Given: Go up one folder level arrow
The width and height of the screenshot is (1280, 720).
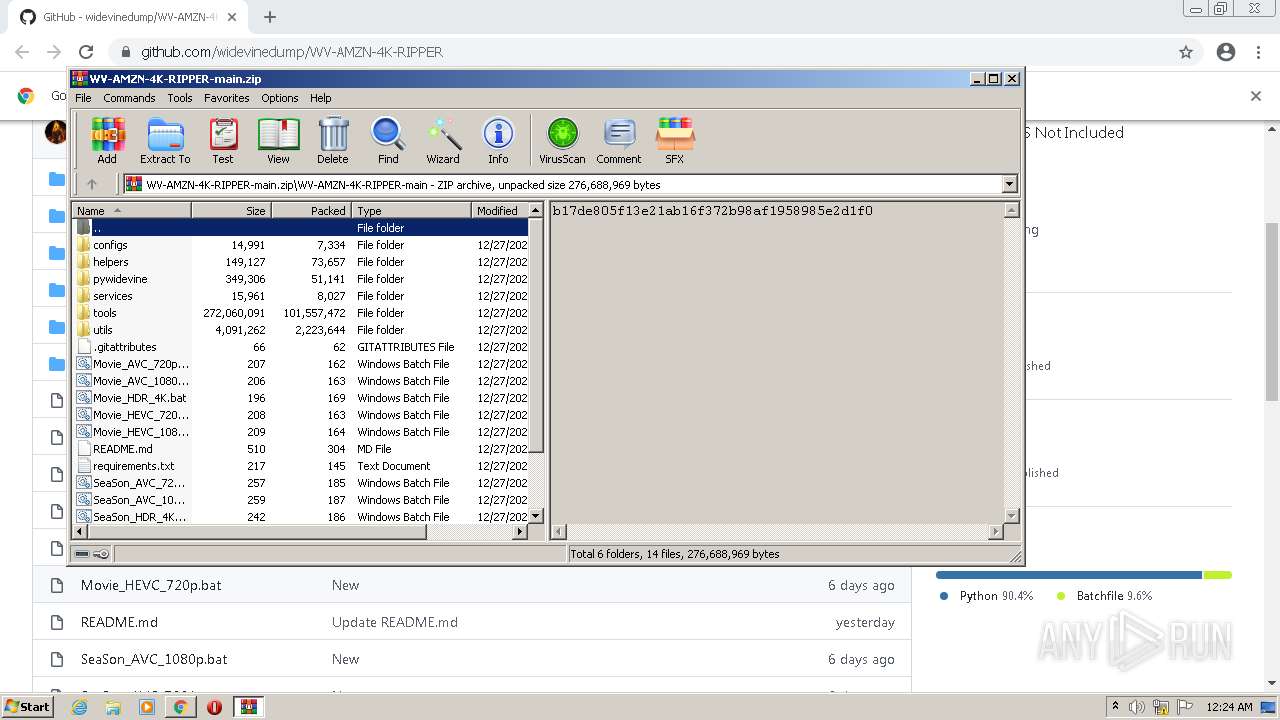Looking at the screenshot, I should pyautogui.click(x=92, y=184).
